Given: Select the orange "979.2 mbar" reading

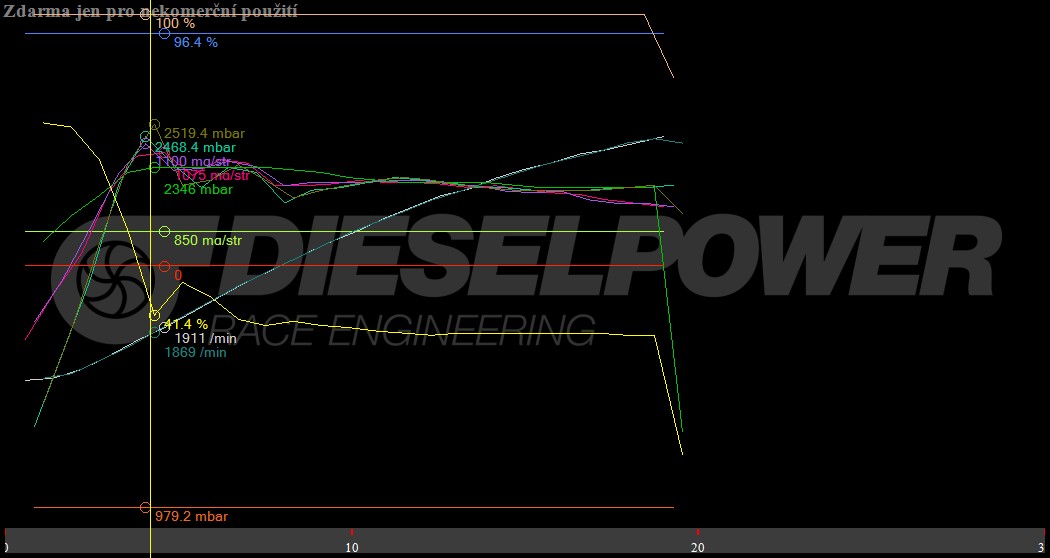Looking at the screenshot, I should pos(192,516).
